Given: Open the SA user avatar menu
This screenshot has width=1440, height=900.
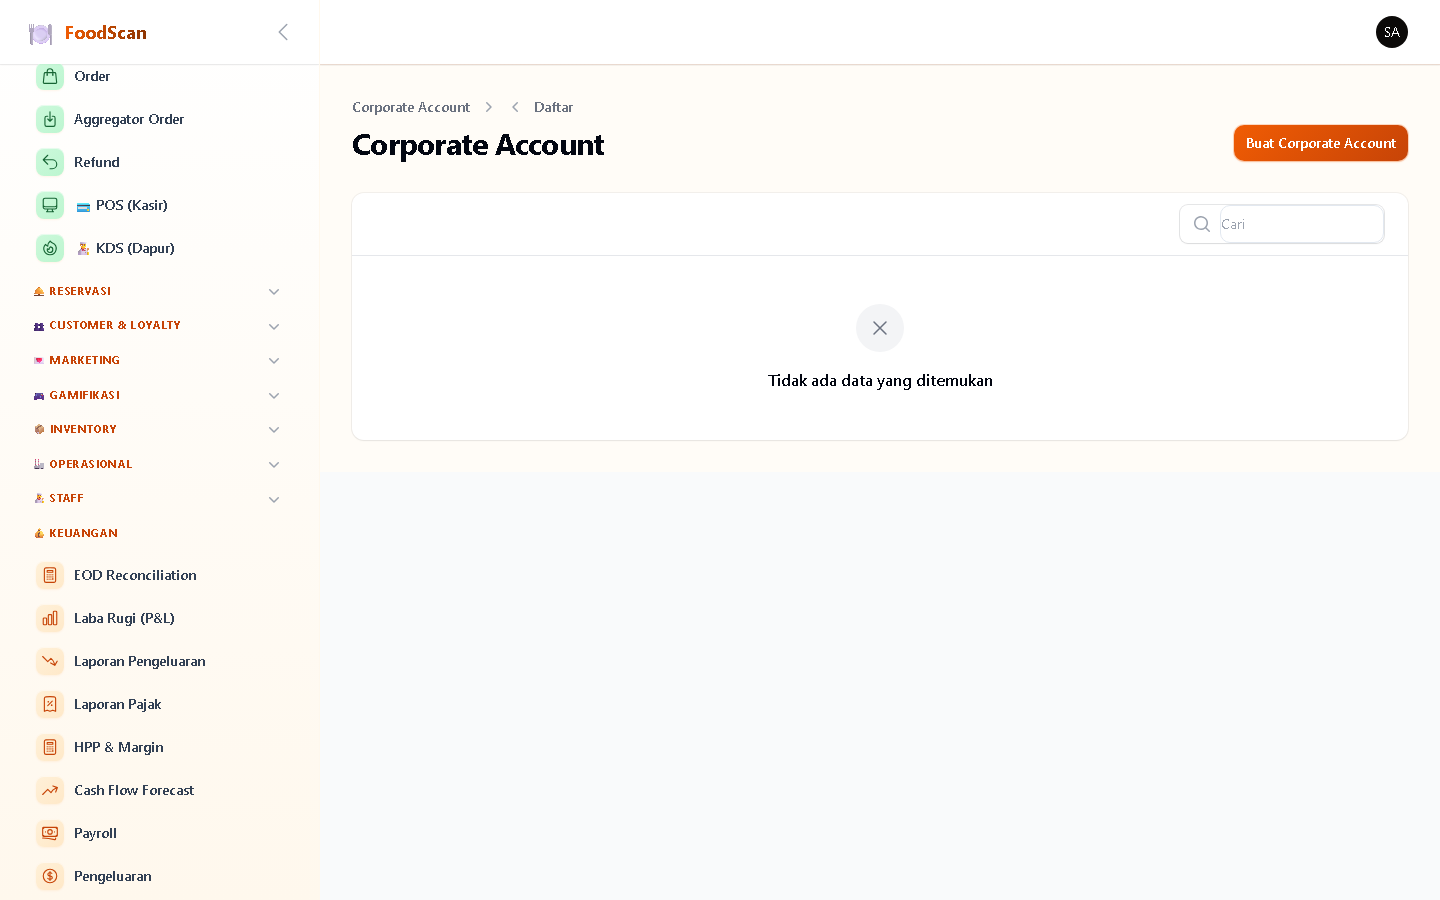Looking at the screenshot, I should pos(1392,32).
